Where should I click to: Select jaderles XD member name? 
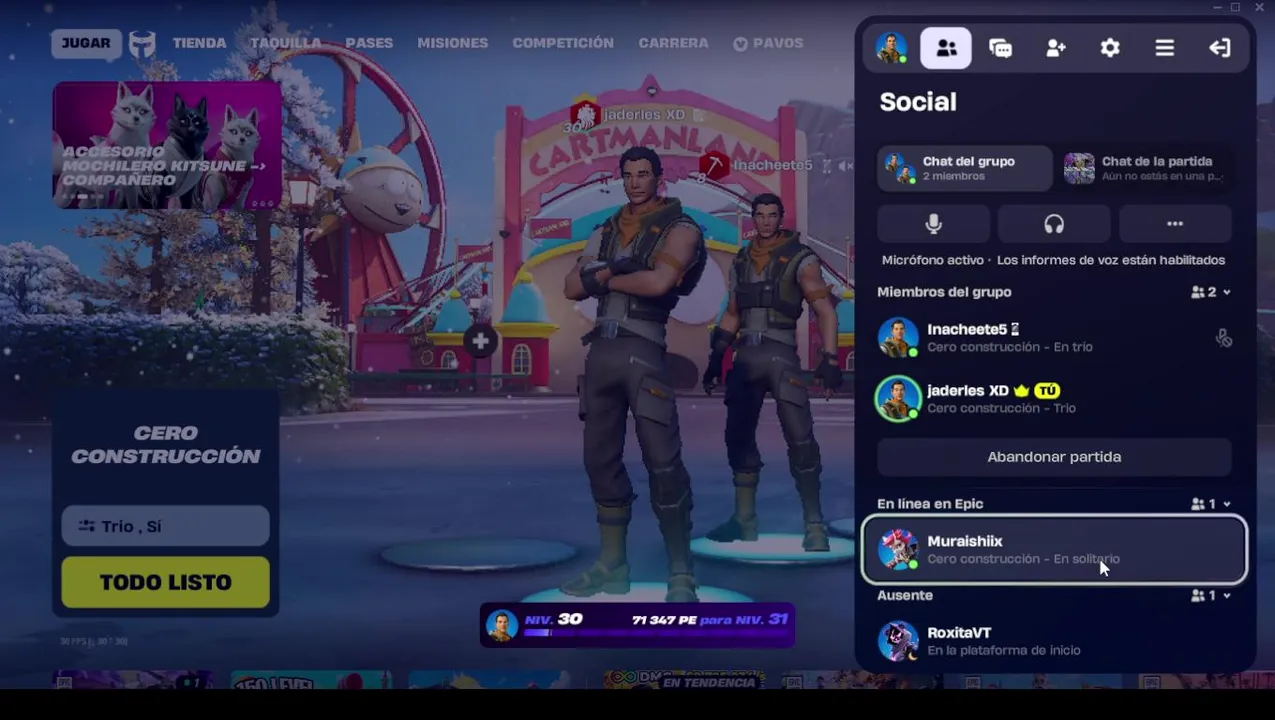tap(968, 390)
